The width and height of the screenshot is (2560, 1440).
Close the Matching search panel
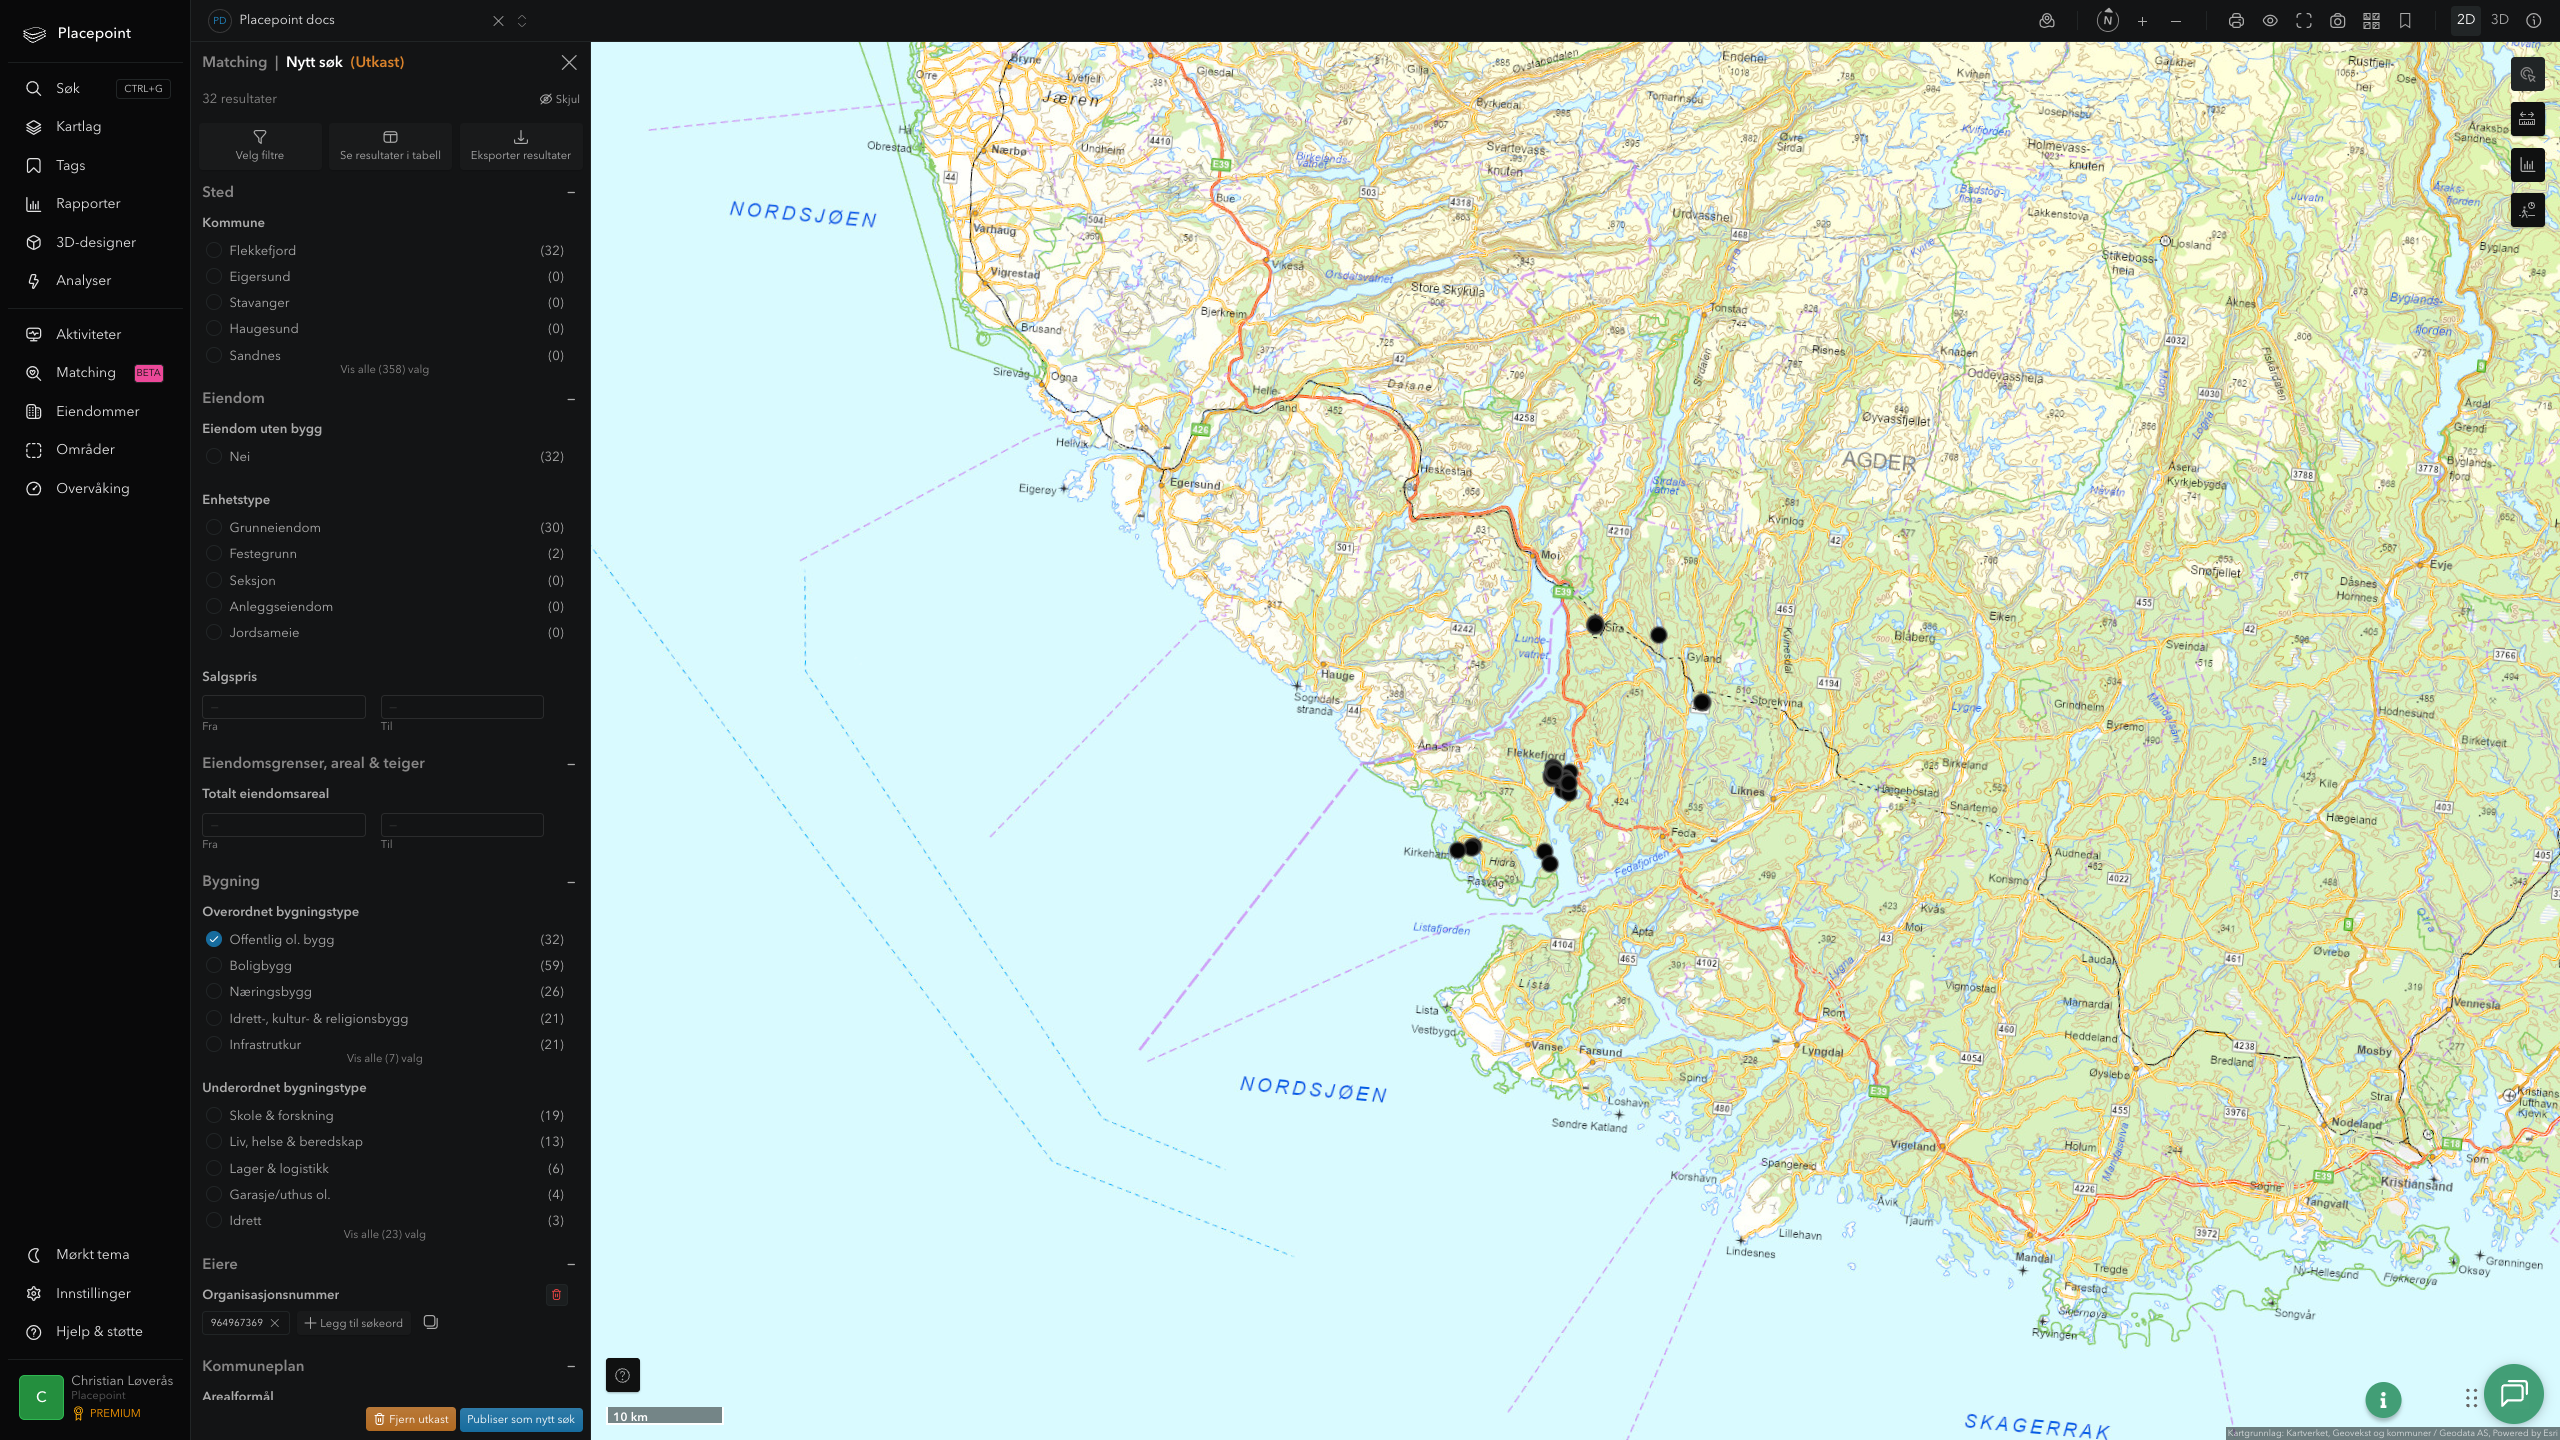[x=569, y=62]
